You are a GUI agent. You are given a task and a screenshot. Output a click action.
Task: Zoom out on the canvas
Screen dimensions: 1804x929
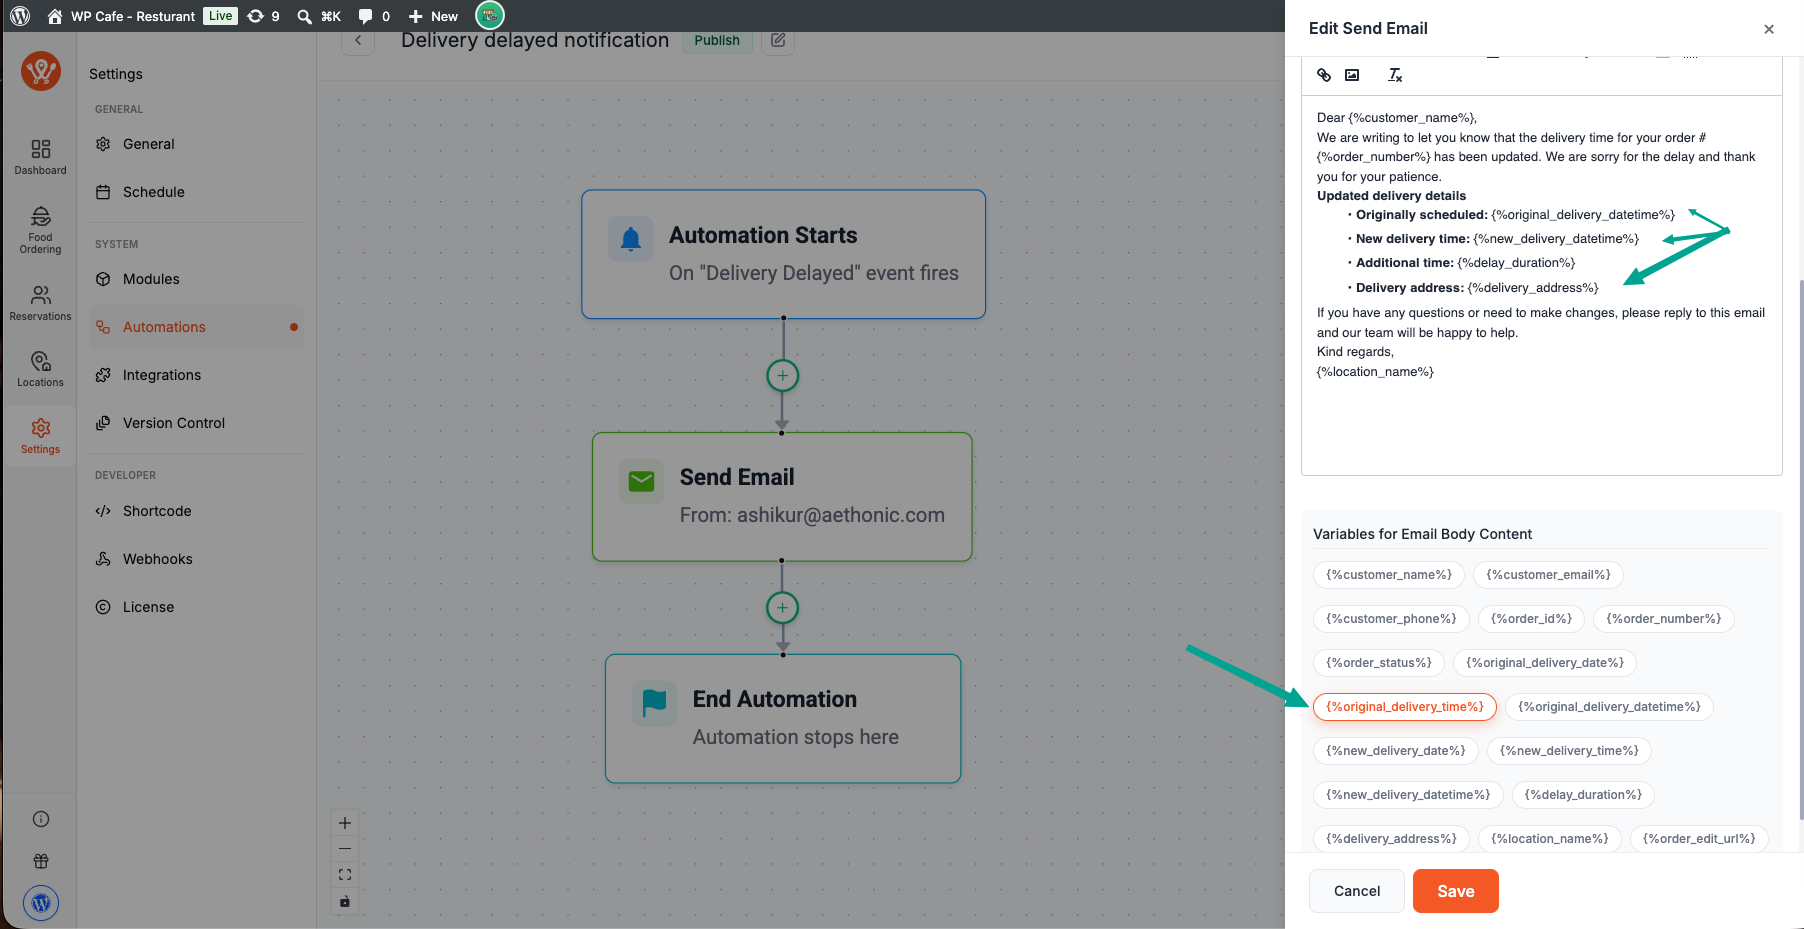(x=345, y=849)
